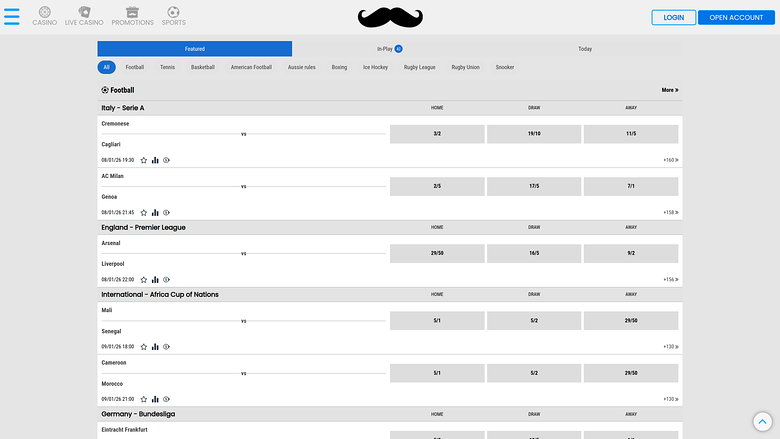This screenshot has width=780, height=439.
Task: Click the mustache logo
Action: click(389, 17)
